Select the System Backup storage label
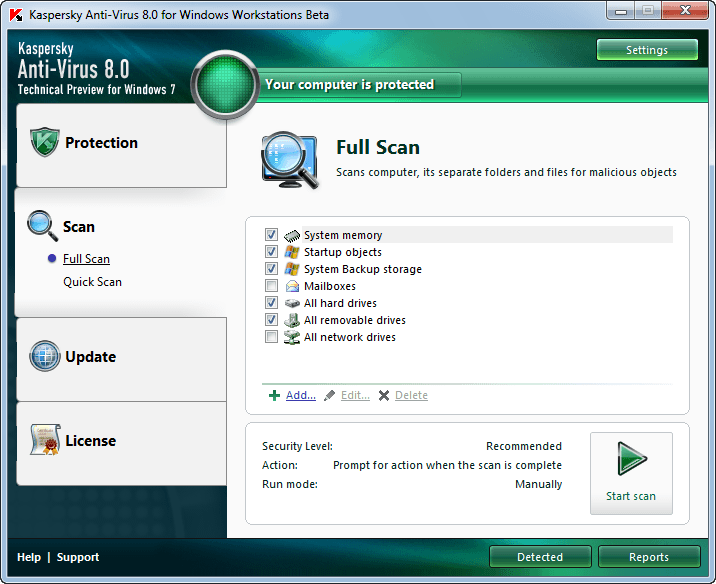This screenshot has width=716, height=584. pos(363,269)
